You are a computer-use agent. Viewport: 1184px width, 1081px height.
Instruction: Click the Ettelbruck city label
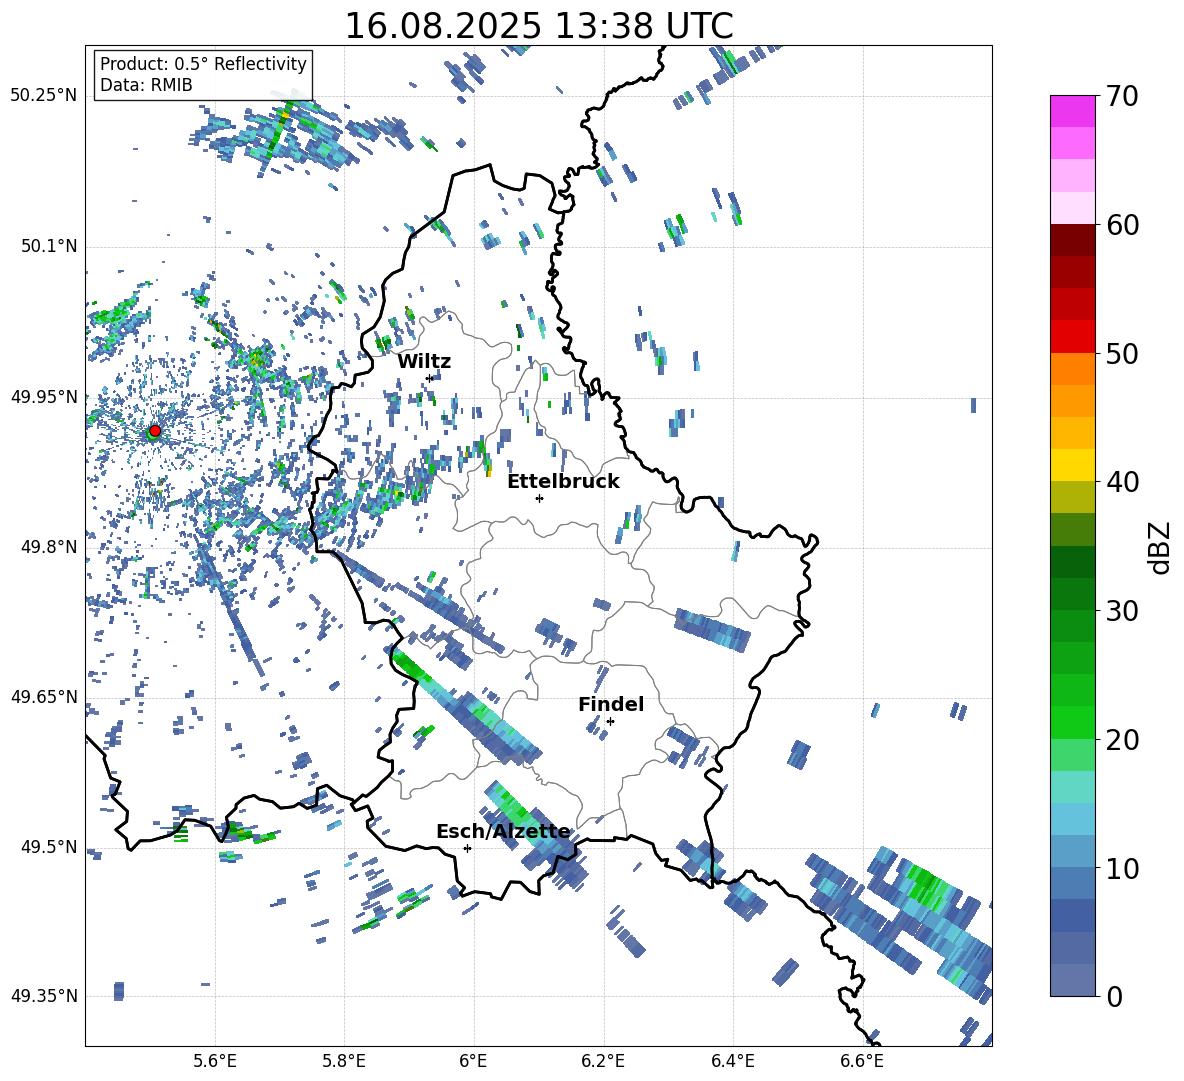click(x=563, y=482)
